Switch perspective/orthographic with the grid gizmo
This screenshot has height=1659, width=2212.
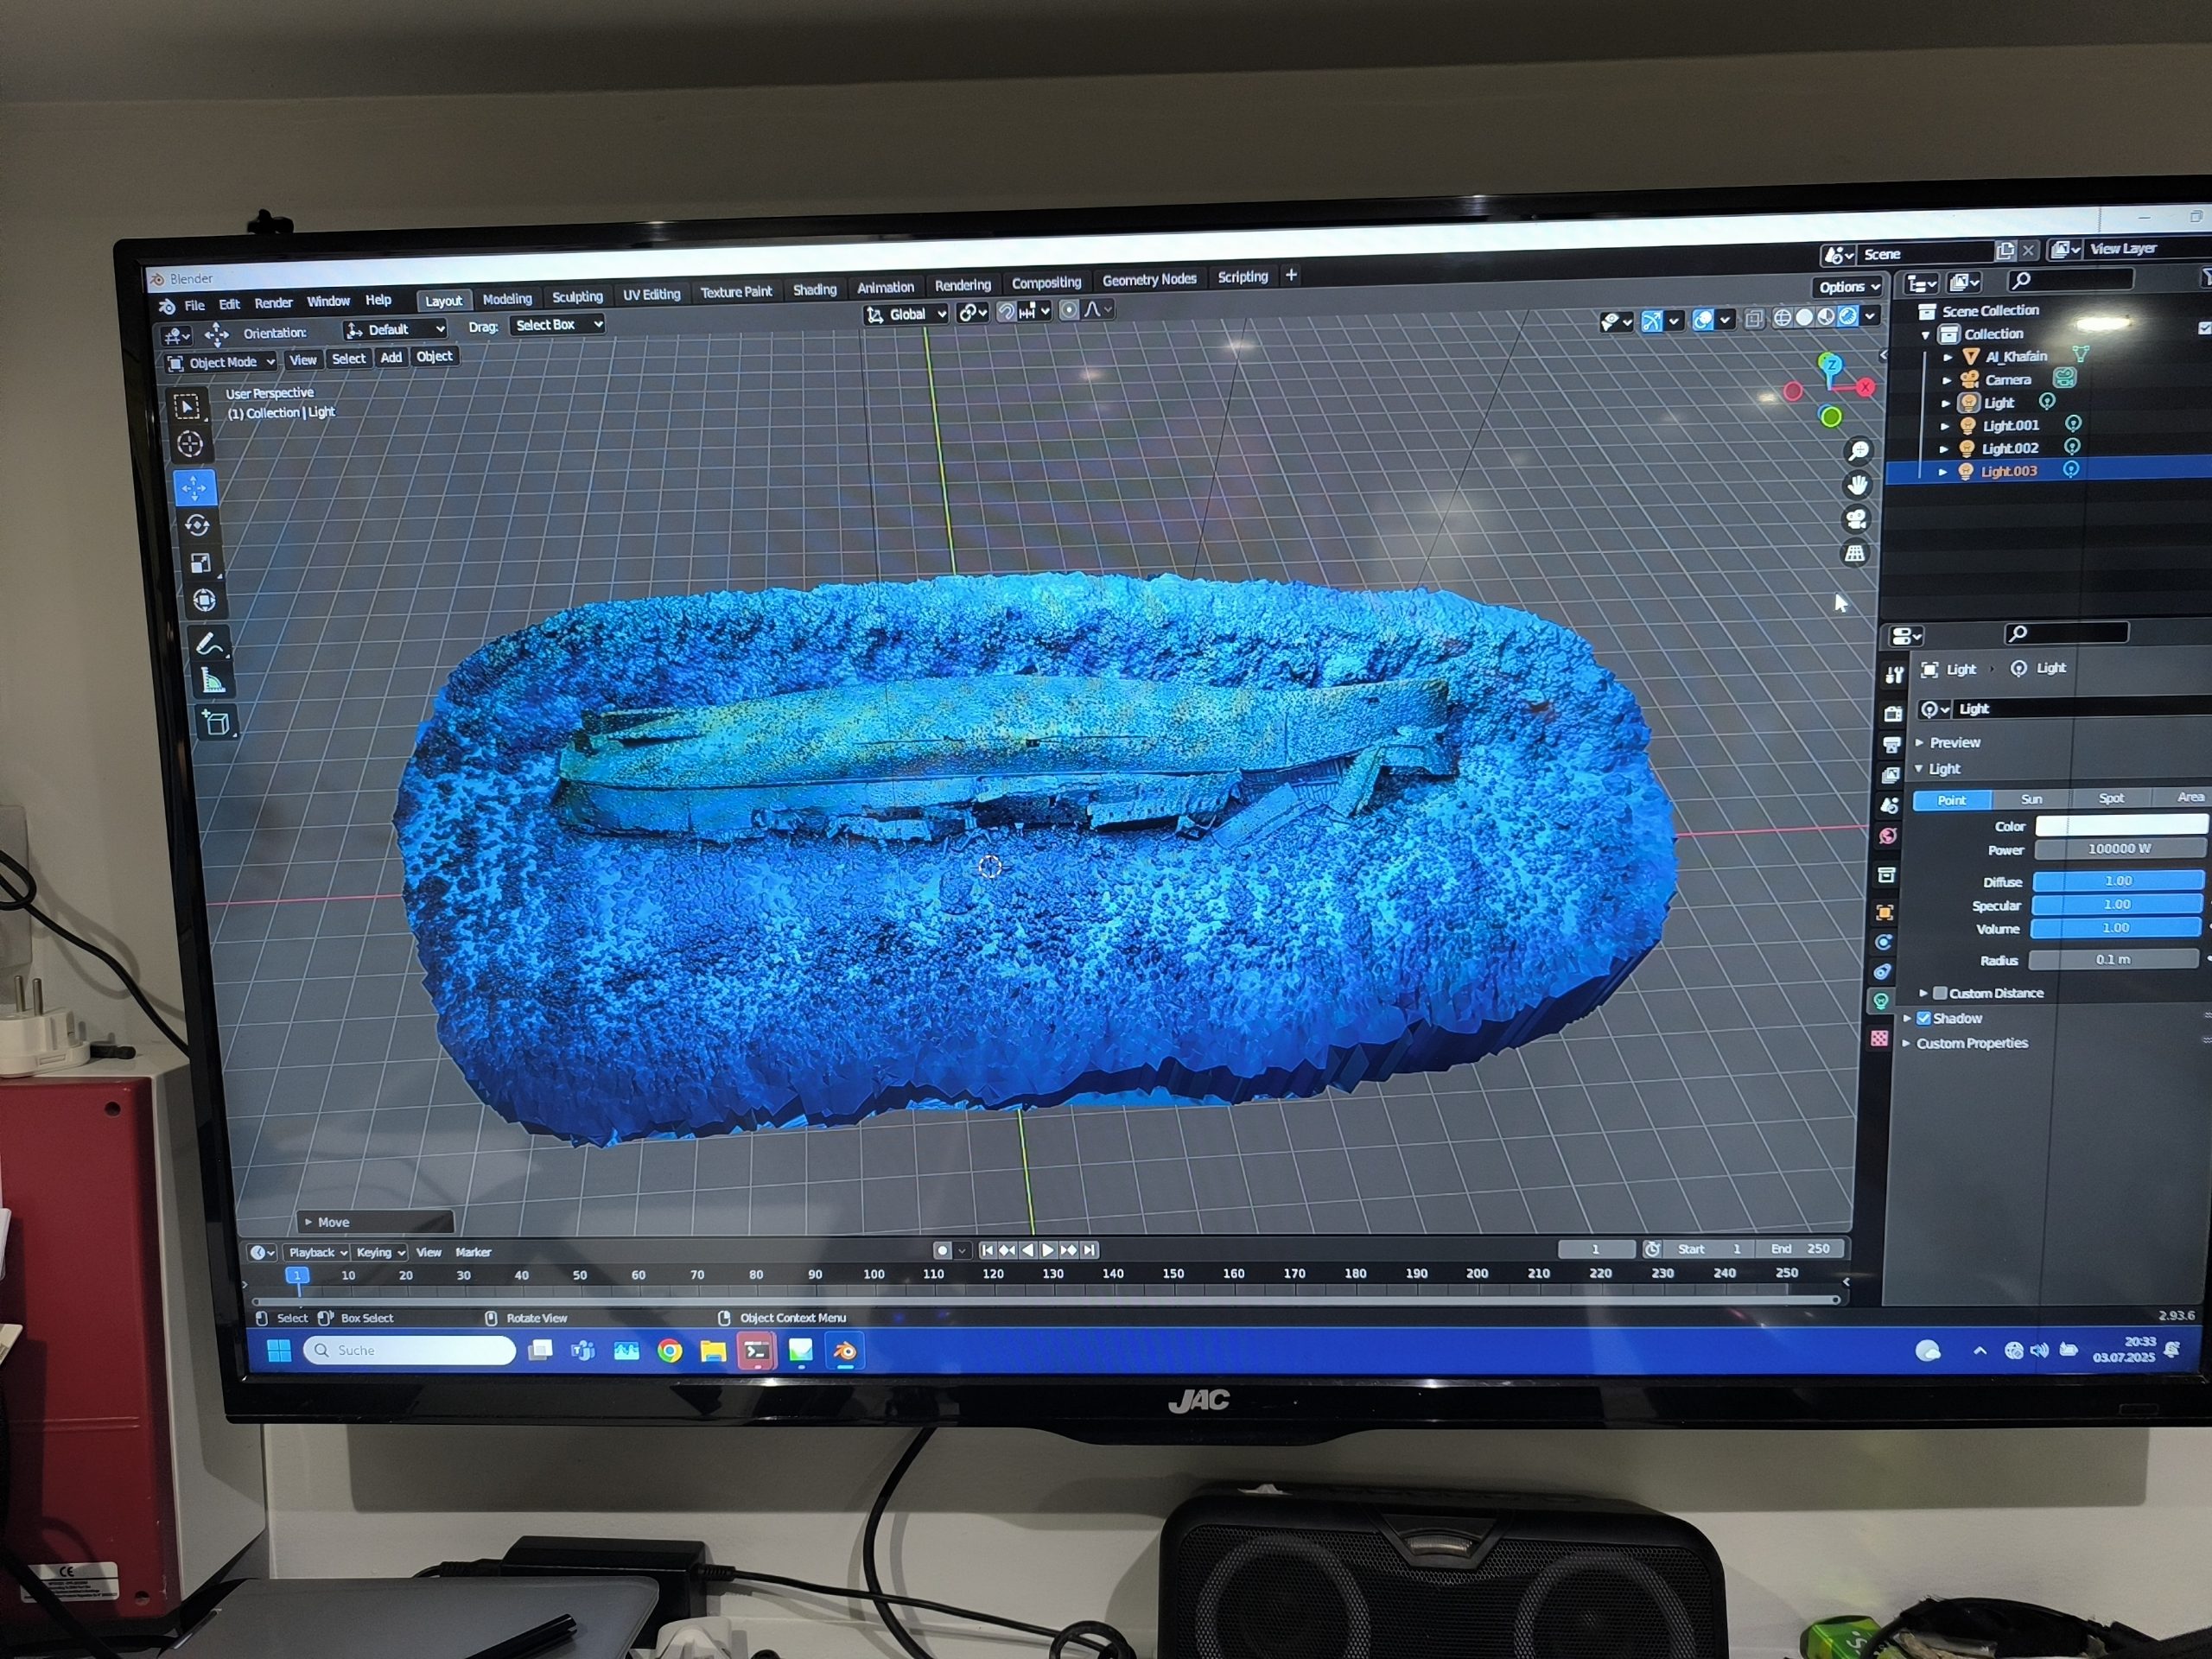point(1855,553)
